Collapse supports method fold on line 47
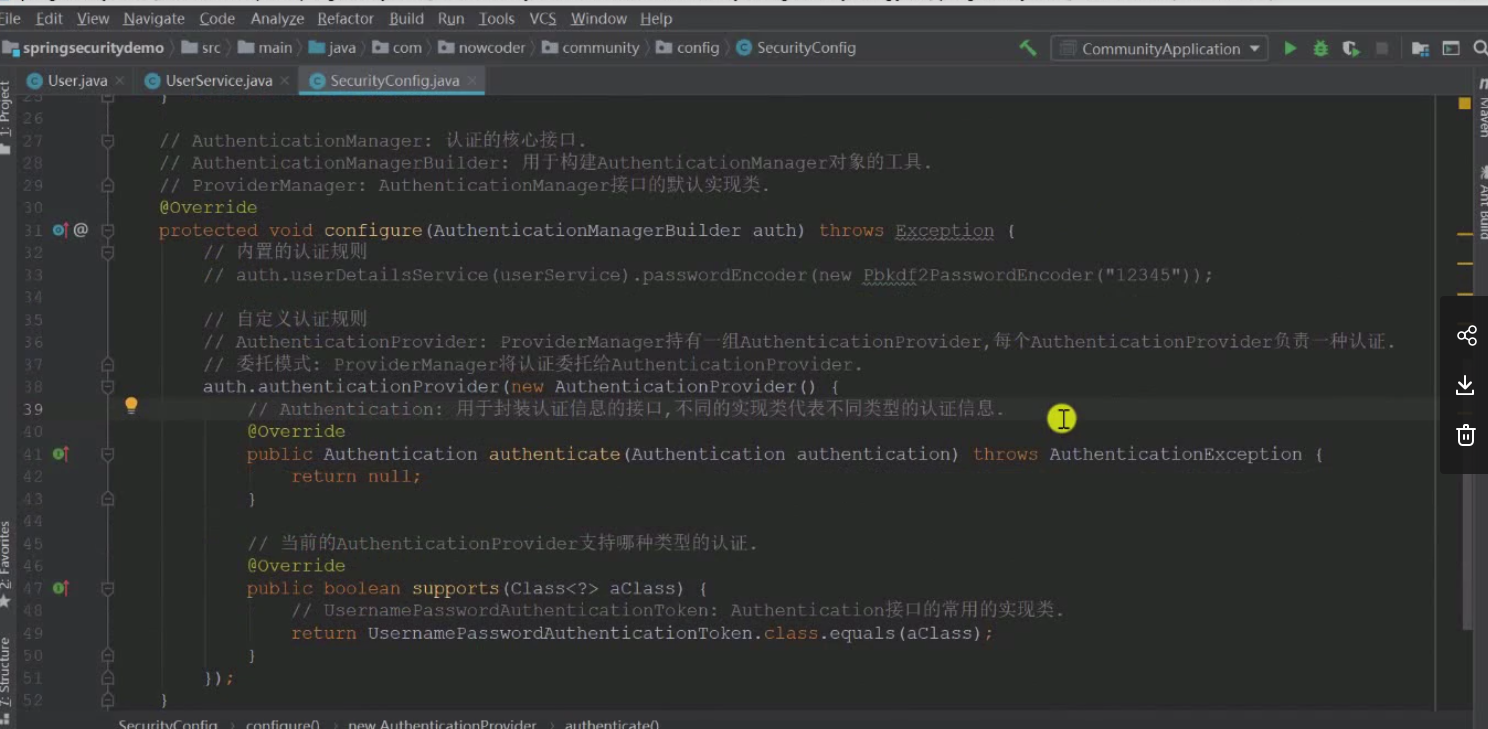 click(x=107, y=588)
